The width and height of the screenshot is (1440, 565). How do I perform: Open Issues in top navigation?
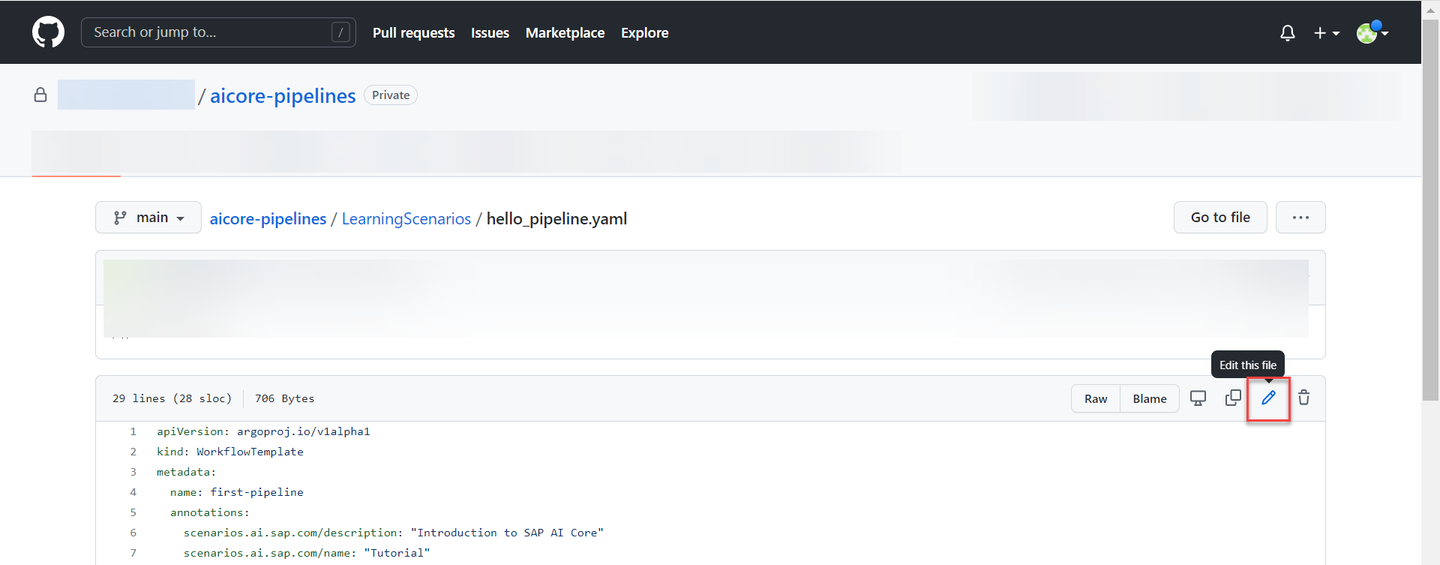(490, 33)
